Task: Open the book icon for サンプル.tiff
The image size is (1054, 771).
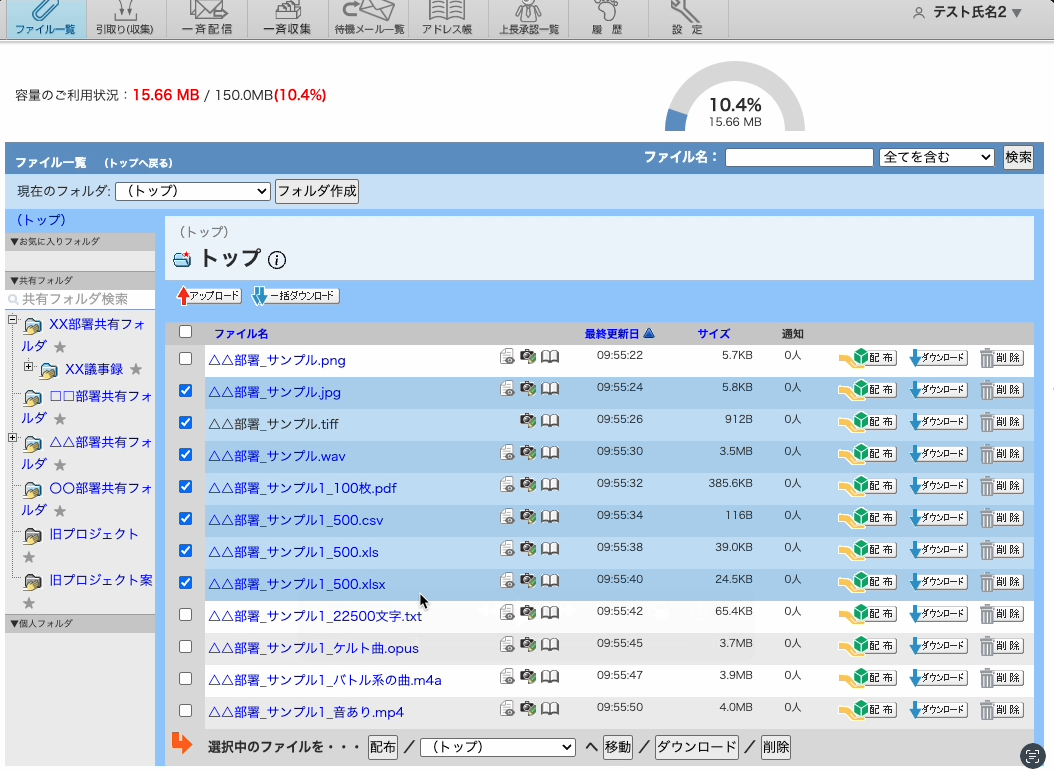Action: pos(550,422)
